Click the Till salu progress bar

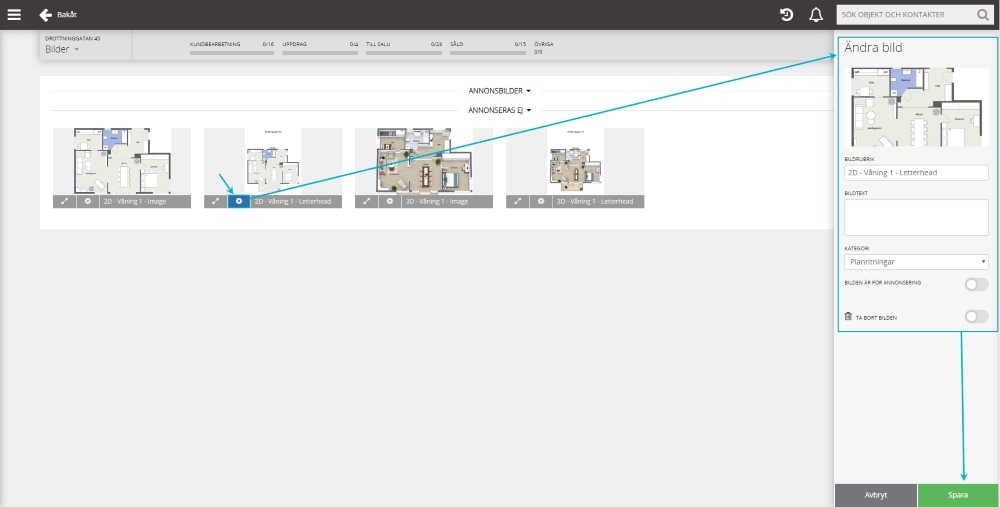[404, 53]
